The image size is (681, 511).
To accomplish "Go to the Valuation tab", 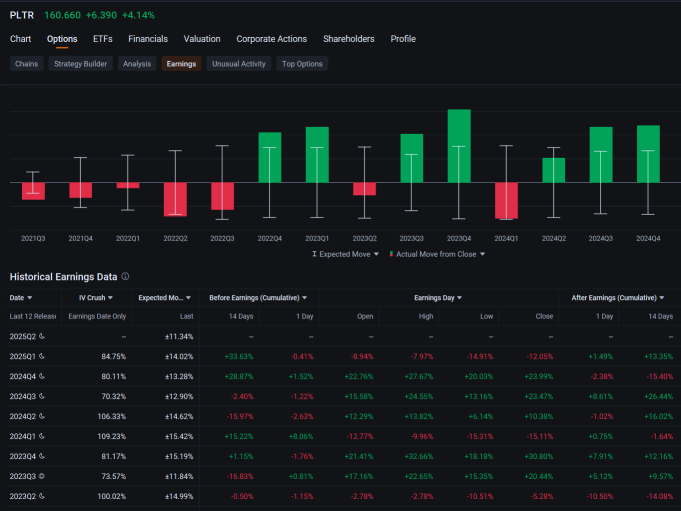I will [x=202, y=39].
